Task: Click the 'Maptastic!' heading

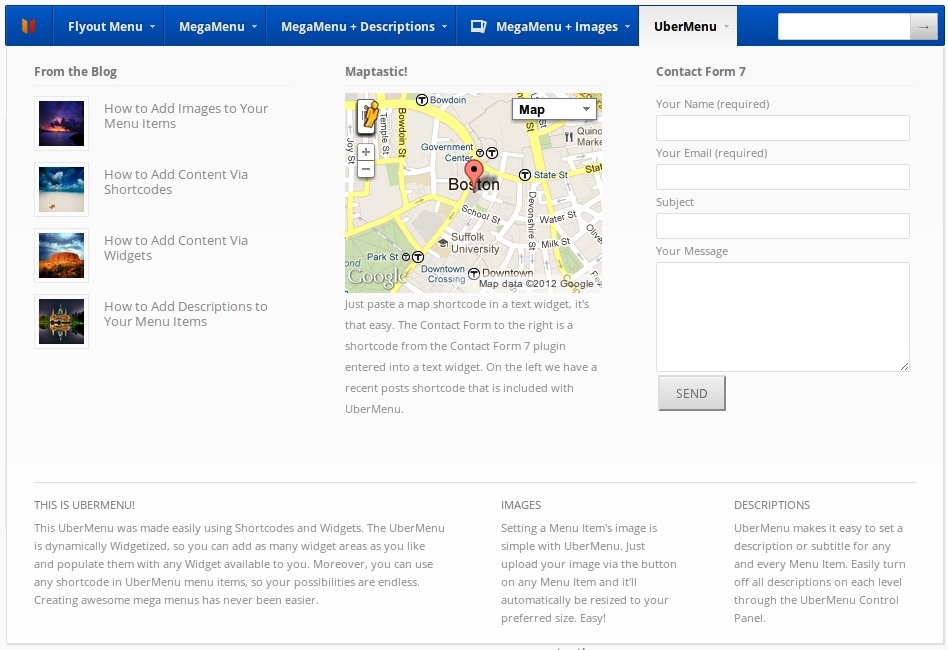Action: [376, 71]
